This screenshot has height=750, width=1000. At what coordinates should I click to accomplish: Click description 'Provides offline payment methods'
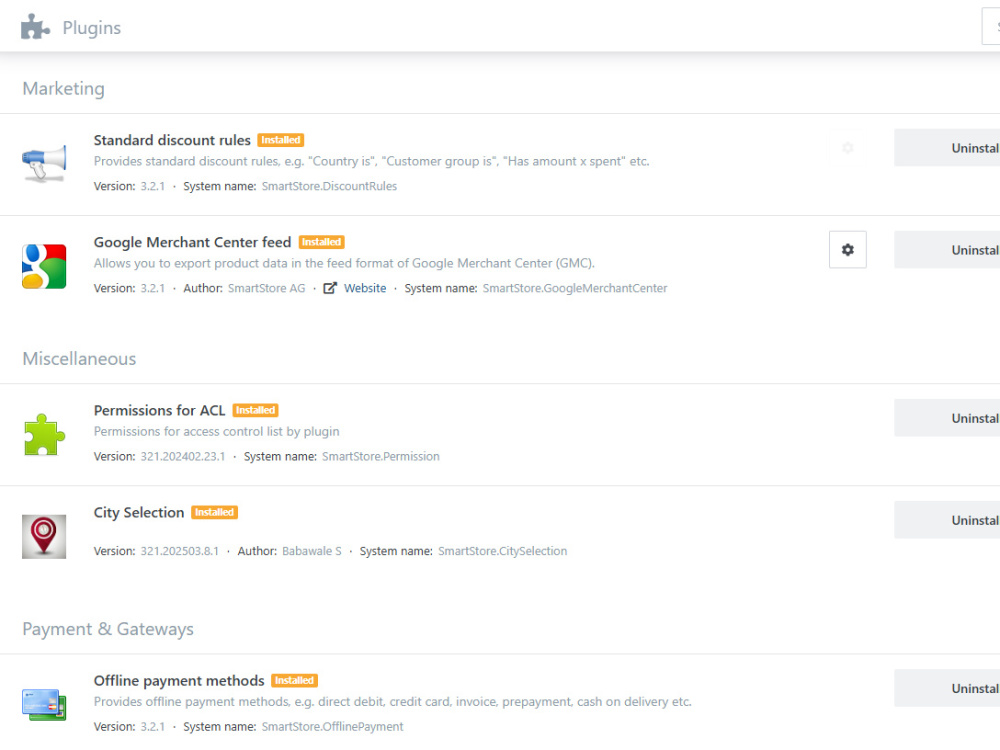(393, 702)
